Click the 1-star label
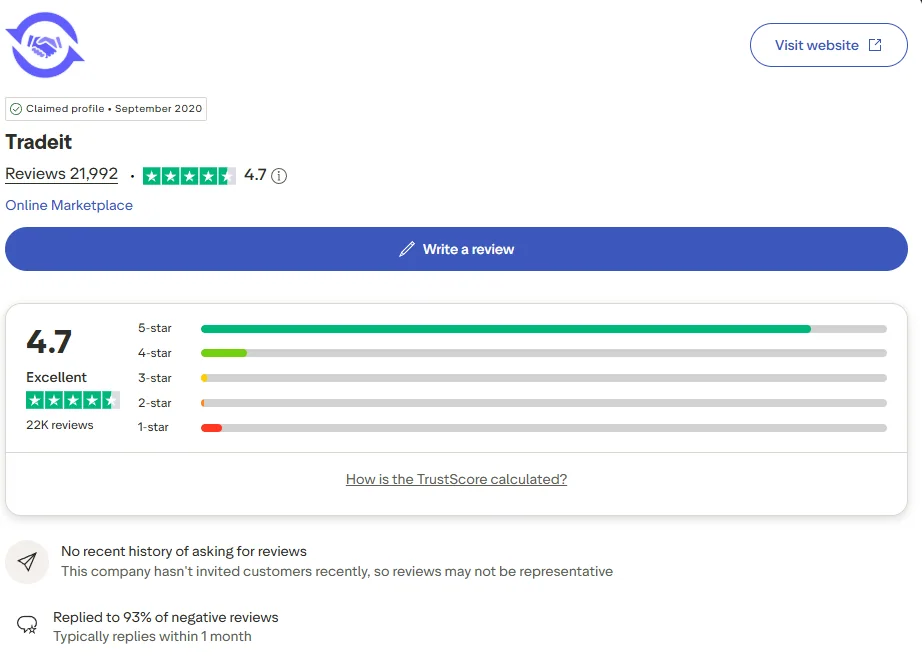This screenshot has height=657, width=922. pos(153,427)
